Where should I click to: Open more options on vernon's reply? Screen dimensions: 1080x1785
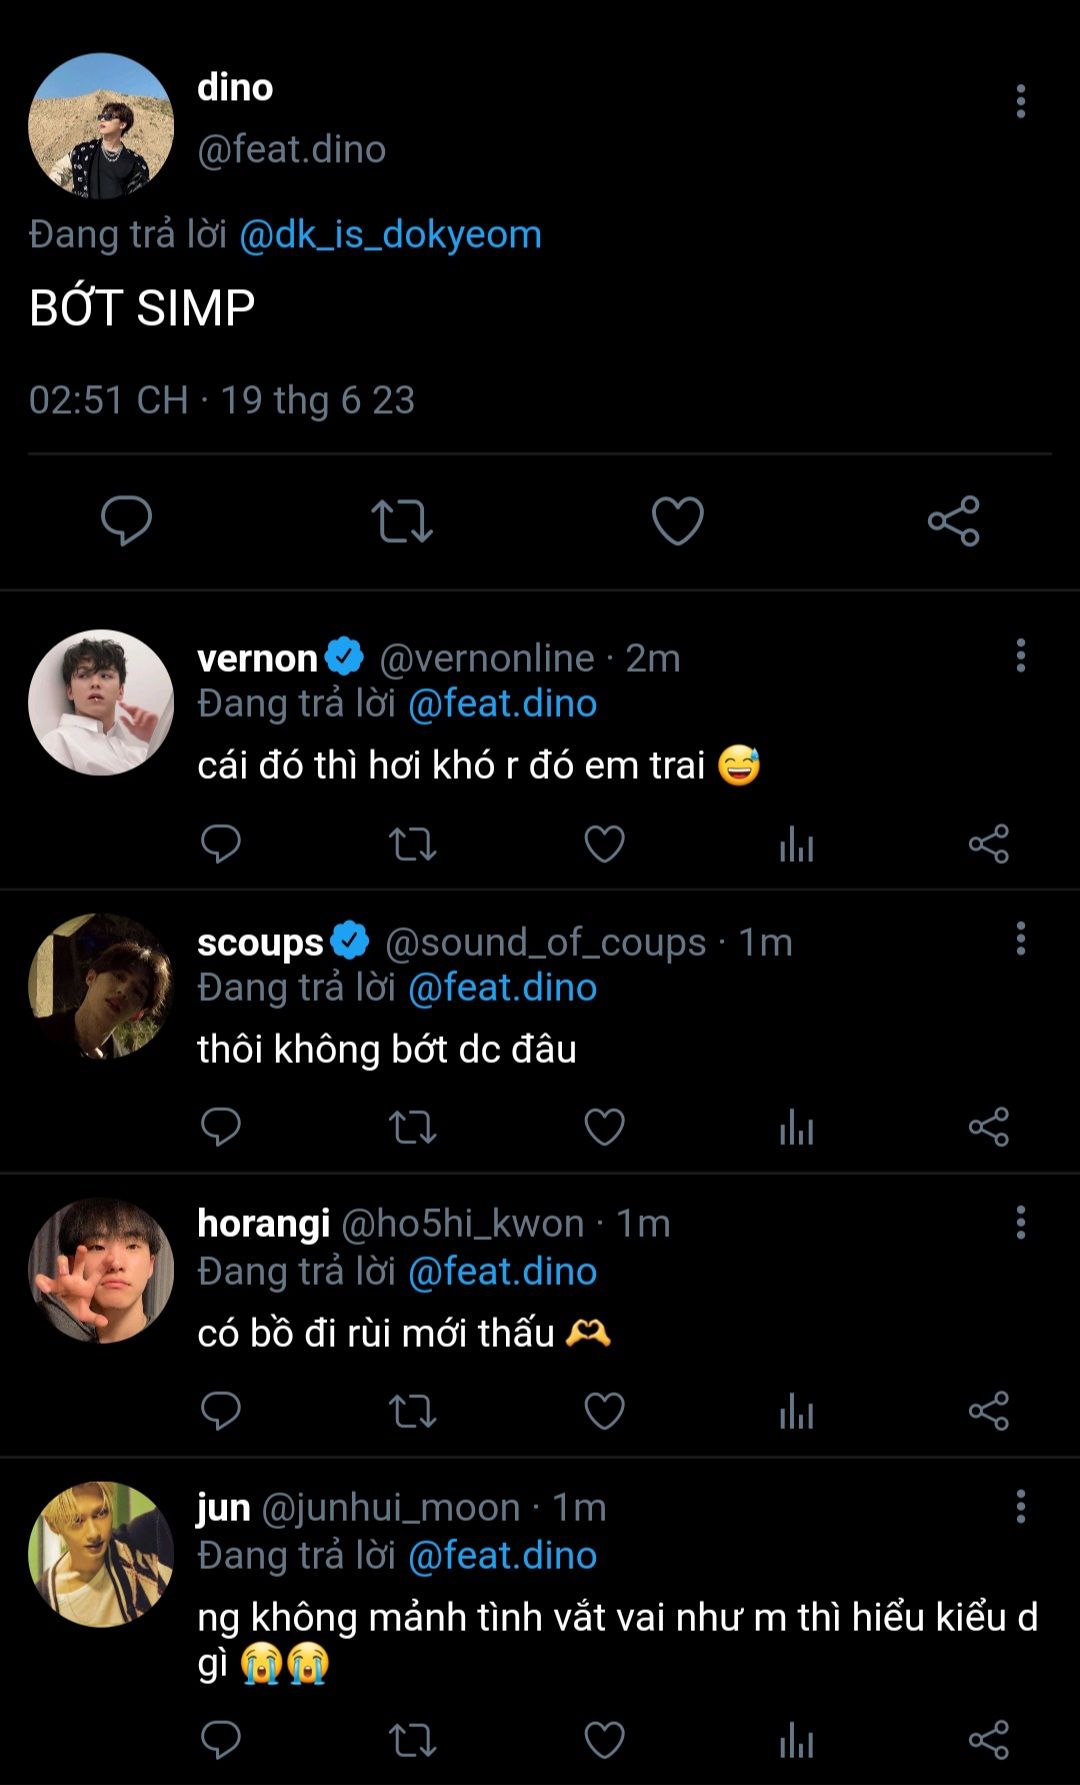1020,656
